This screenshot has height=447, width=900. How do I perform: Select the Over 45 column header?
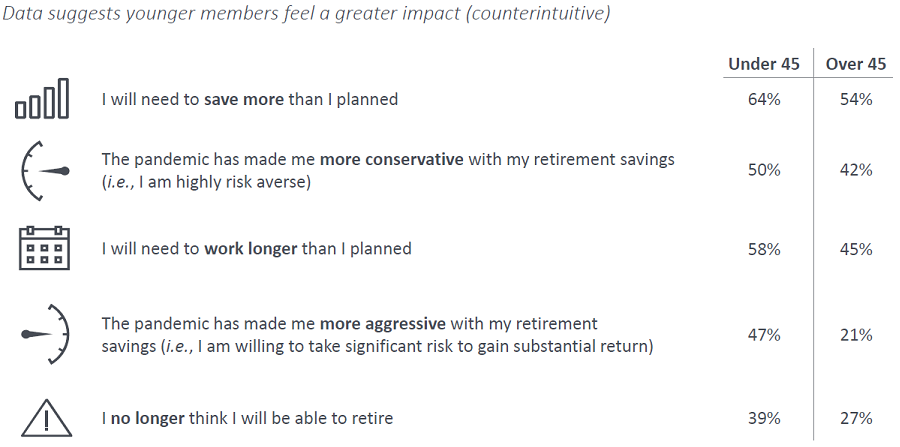tap(856, 64)
